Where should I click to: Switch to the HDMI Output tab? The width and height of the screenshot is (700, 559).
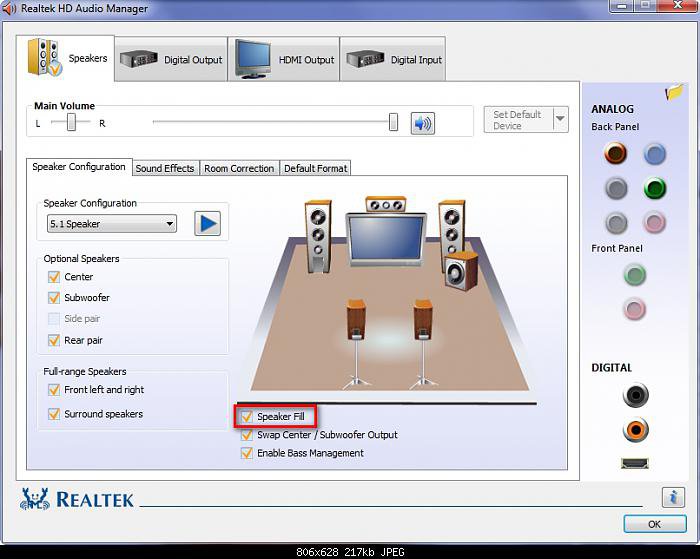tap(284, 59)
